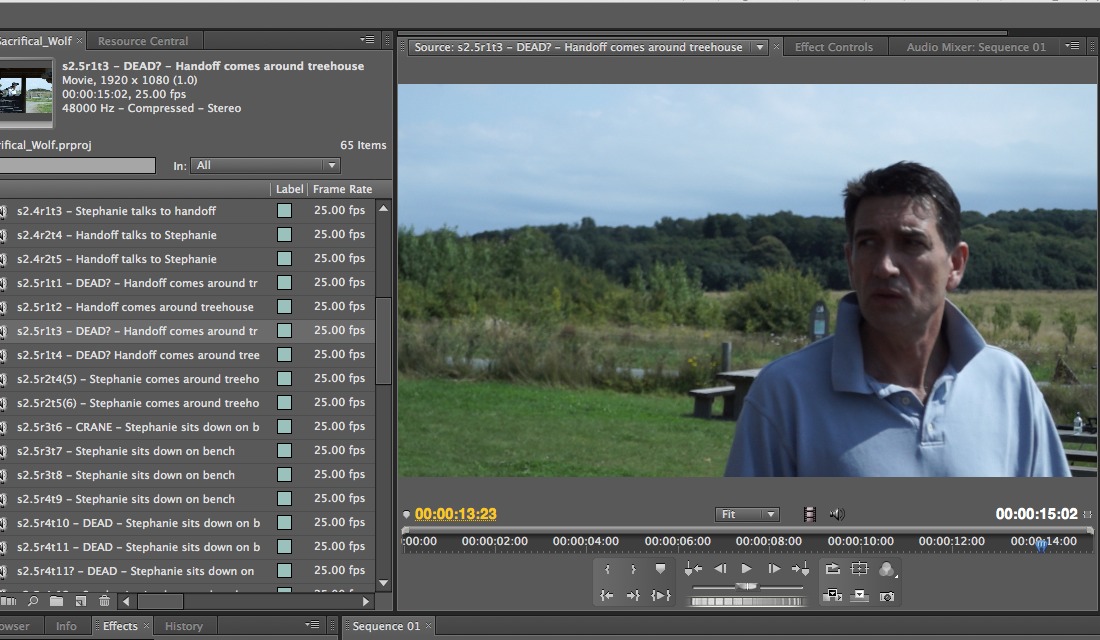Screen dimensions: 1100x640
Task: Click the Set Out Point icon
Action: click(633, 569)
